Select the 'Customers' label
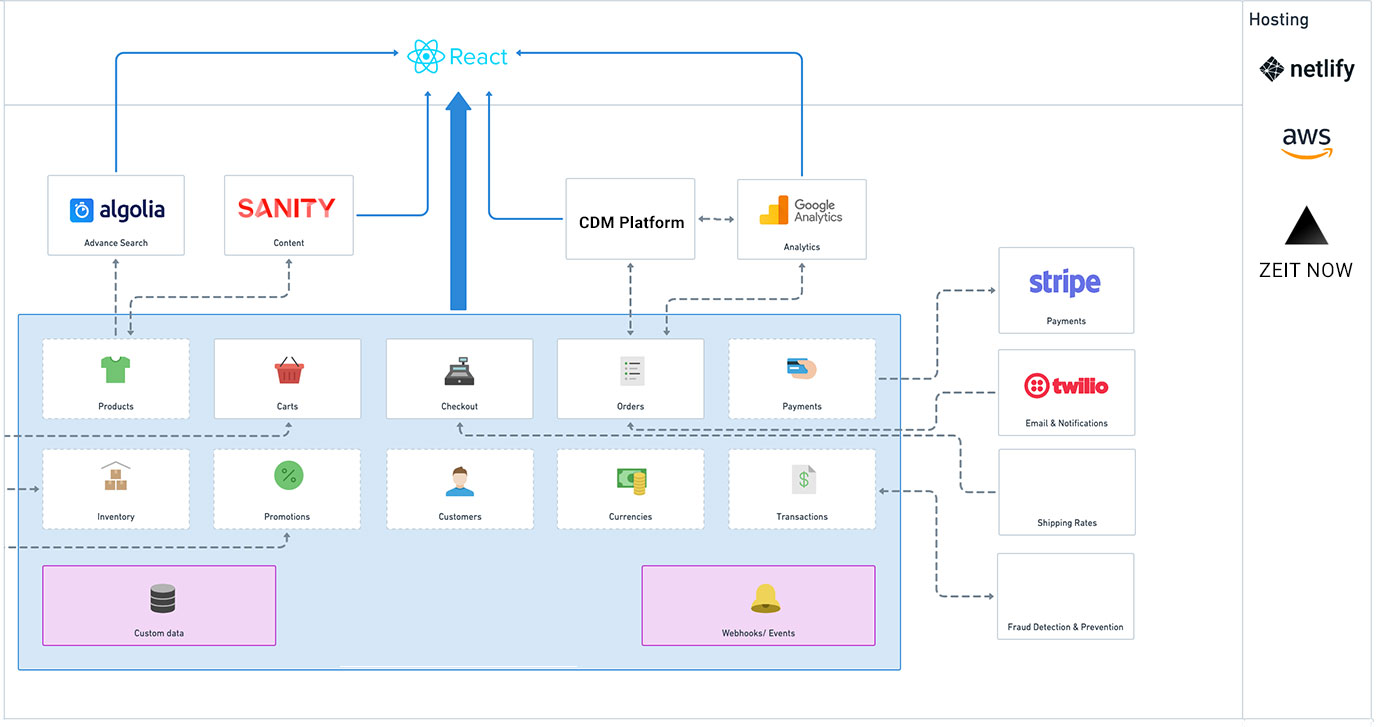The image size is (1376, 727). (460, 517)
